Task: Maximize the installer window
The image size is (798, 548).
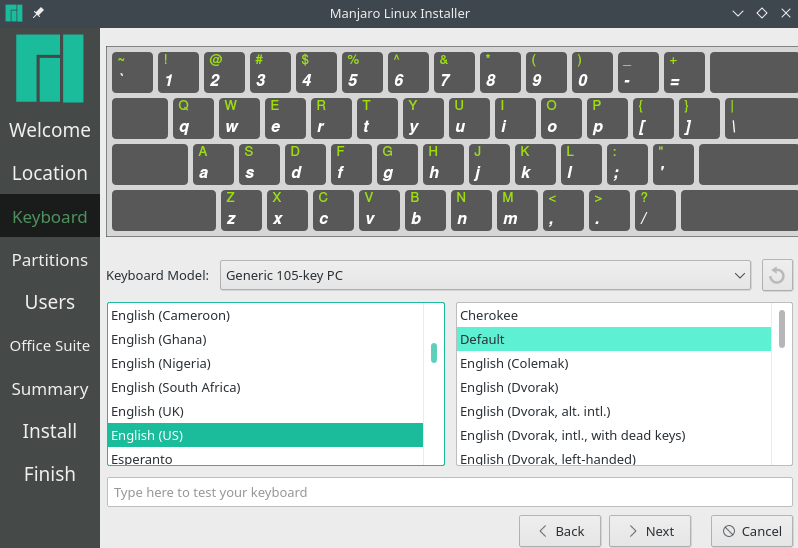Action: [762, 13]
